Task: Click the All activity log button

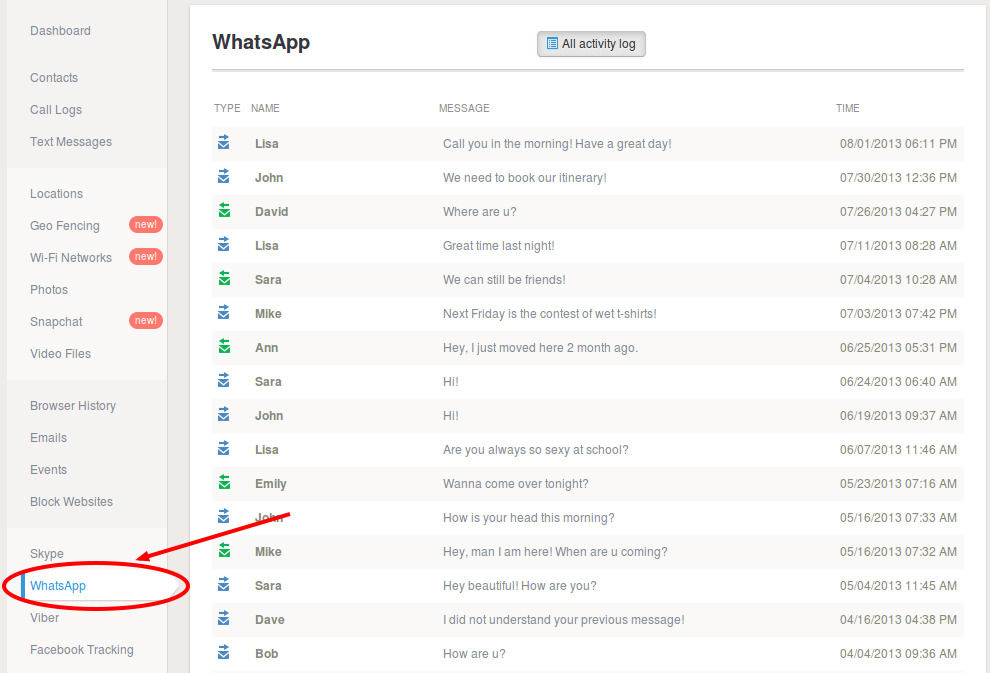Action: click(591, 44)
